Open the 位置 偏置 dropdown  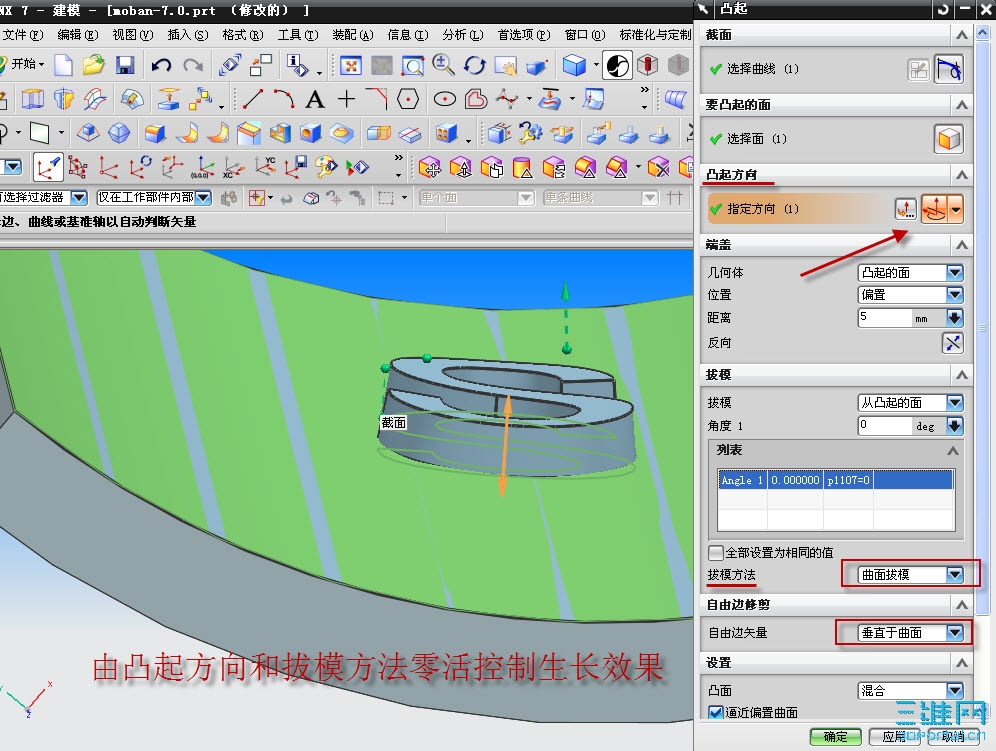[910, 295]
